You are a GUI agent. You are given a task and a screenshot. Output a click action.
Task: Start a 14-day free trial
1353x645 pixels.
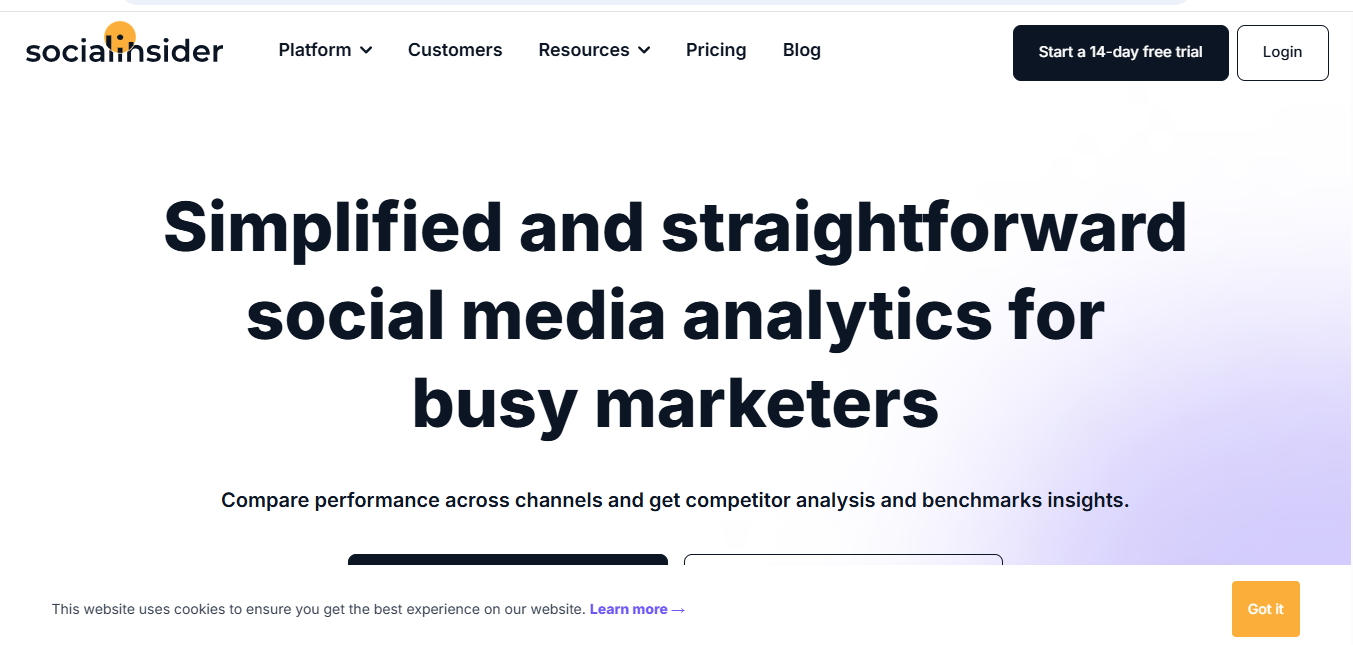[1120, 52]
